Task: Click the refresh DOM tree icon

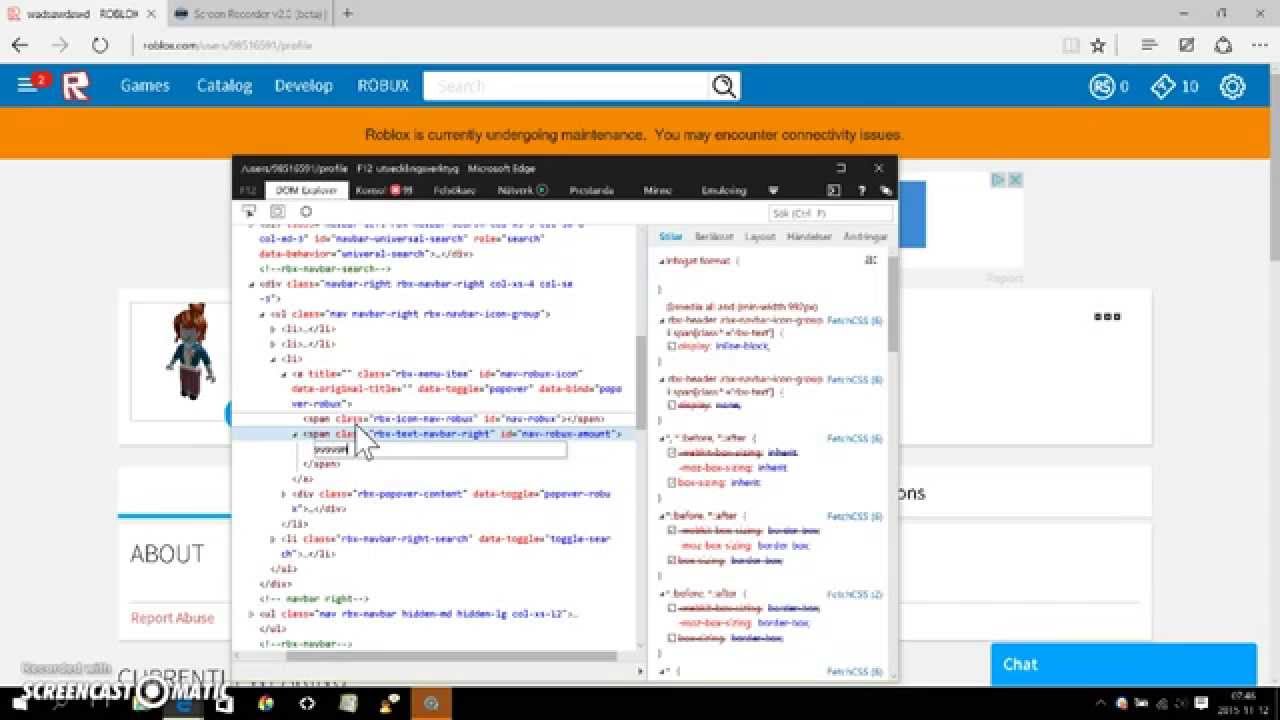Action: 306,212
